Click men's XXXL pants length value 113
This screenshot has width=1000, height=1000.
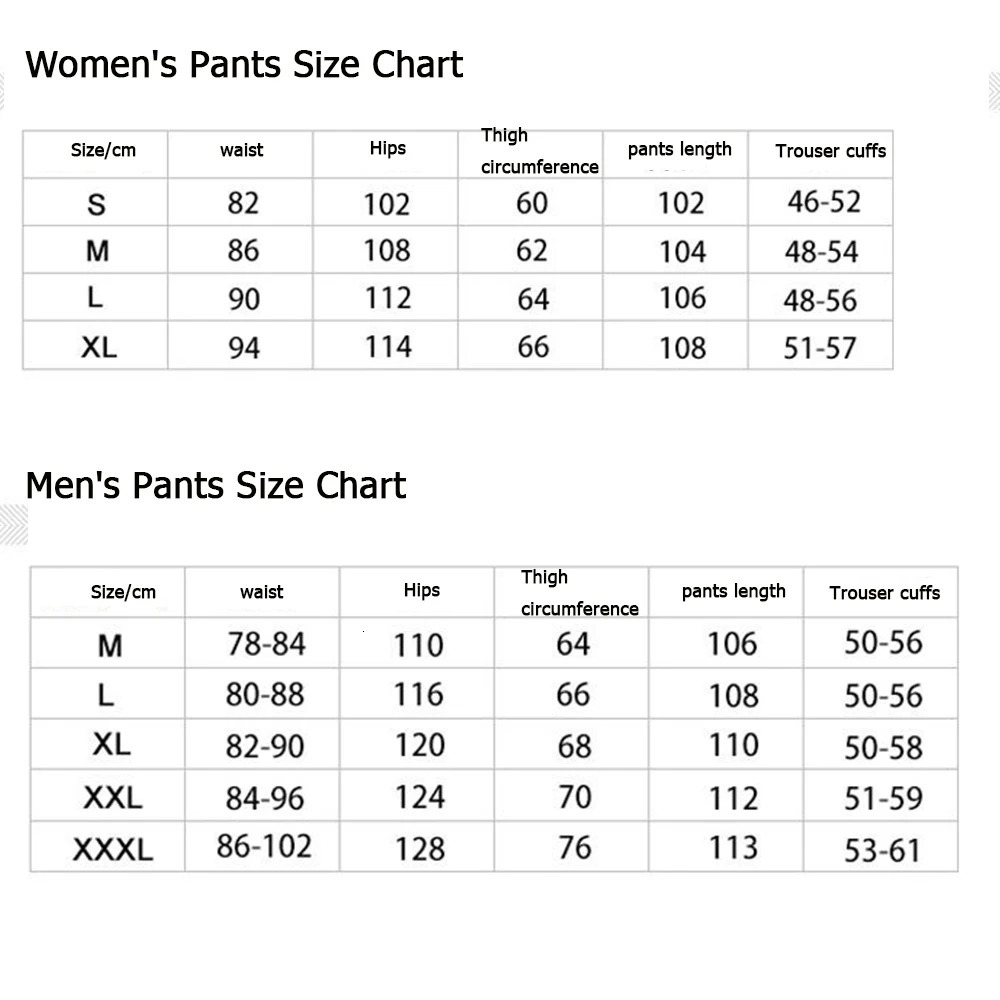[x=732, y=848]
